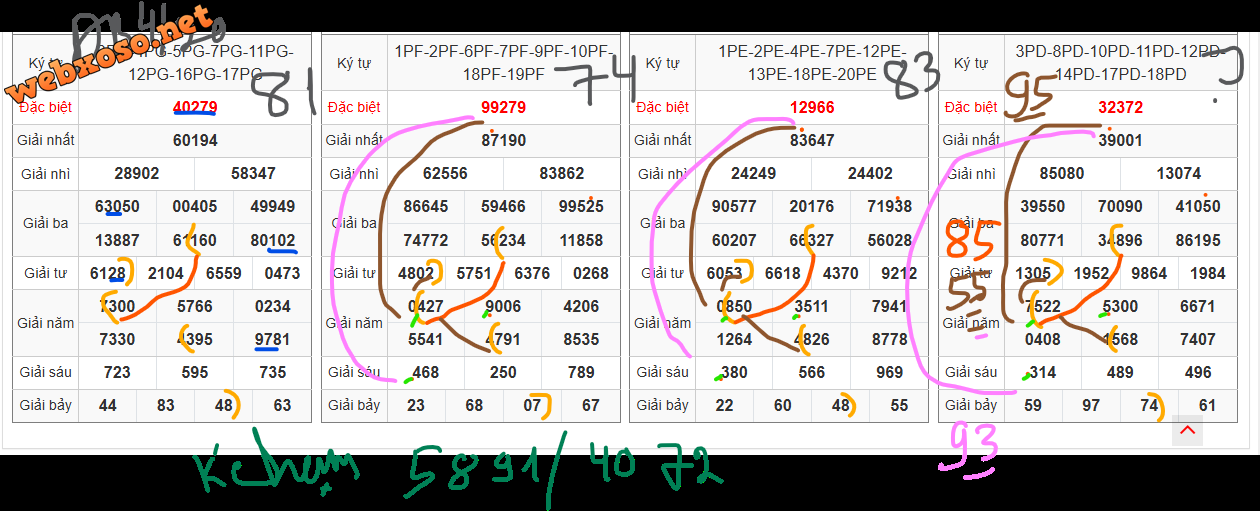The width and height of the screenshot is (1260, 511).
Task: Click the code row starting with 1PF-2PF-6PF
Action: [x=503, y=63]
